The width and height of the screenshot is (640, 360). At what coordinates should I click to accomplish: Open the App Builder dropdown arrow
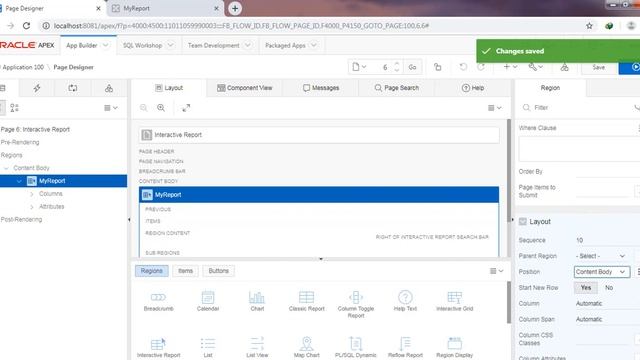(x=106, y=45)
